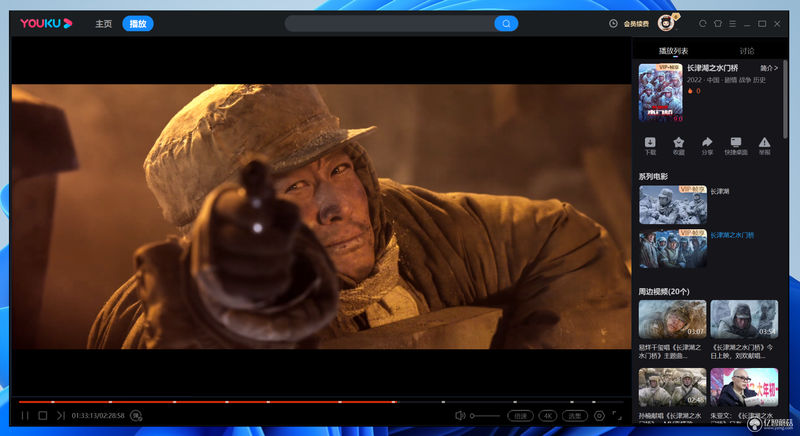The width and height of the screenshot is (800, 436).
Task: Click the 会员续费 membership renewal link
Action: pos(636,24)
